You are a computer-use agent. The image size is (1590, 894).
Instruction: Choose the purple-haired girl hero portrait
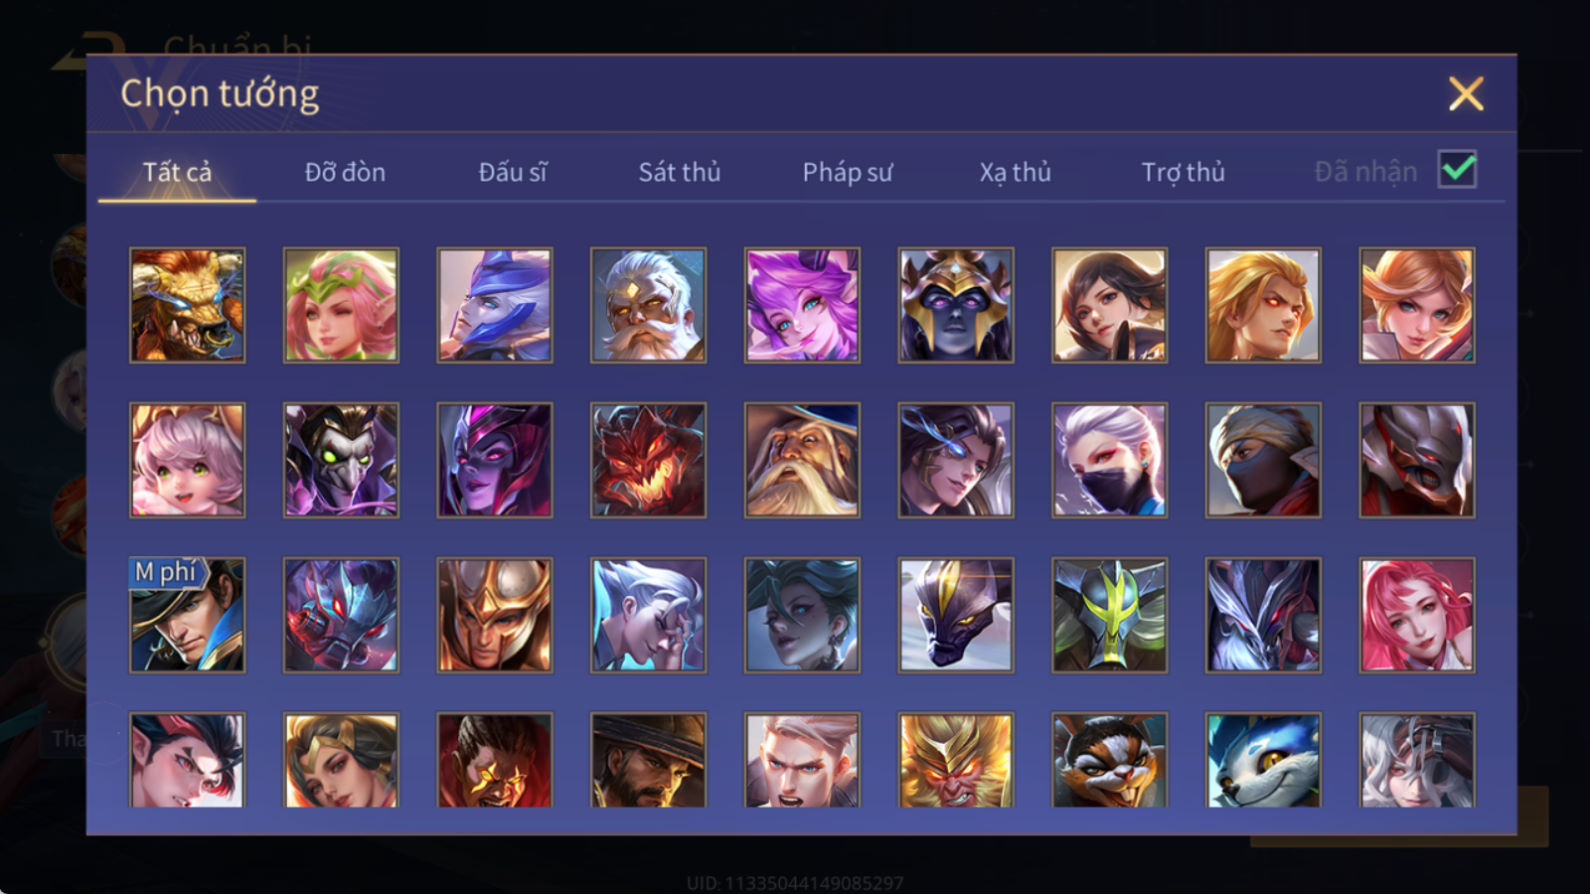click(802, 305)
